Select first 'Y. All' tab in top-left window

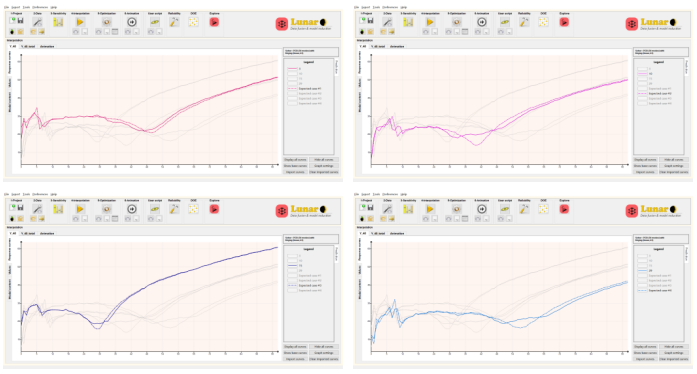pyautogui.click(x=12, y=46)
